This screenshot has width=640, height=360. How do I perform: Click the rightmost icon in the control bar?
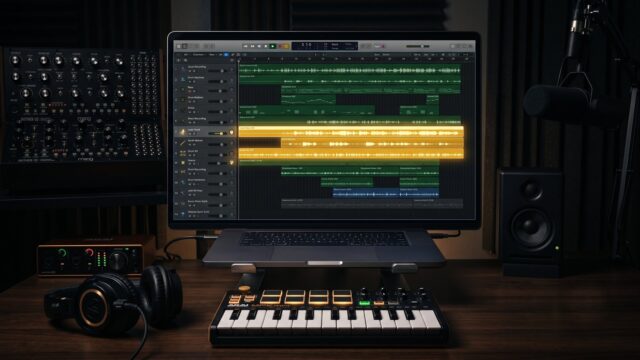(470, 46)
